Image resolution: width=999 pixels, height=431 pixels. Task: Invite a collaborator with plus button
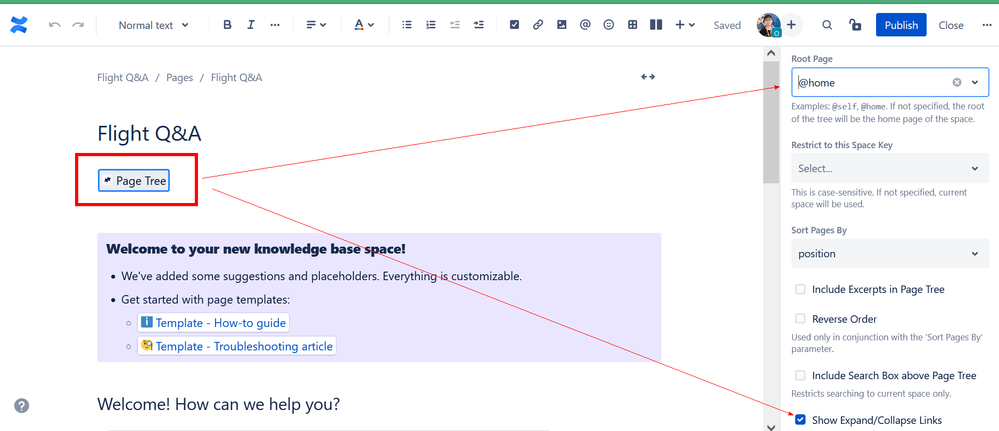tap(791, 25)
